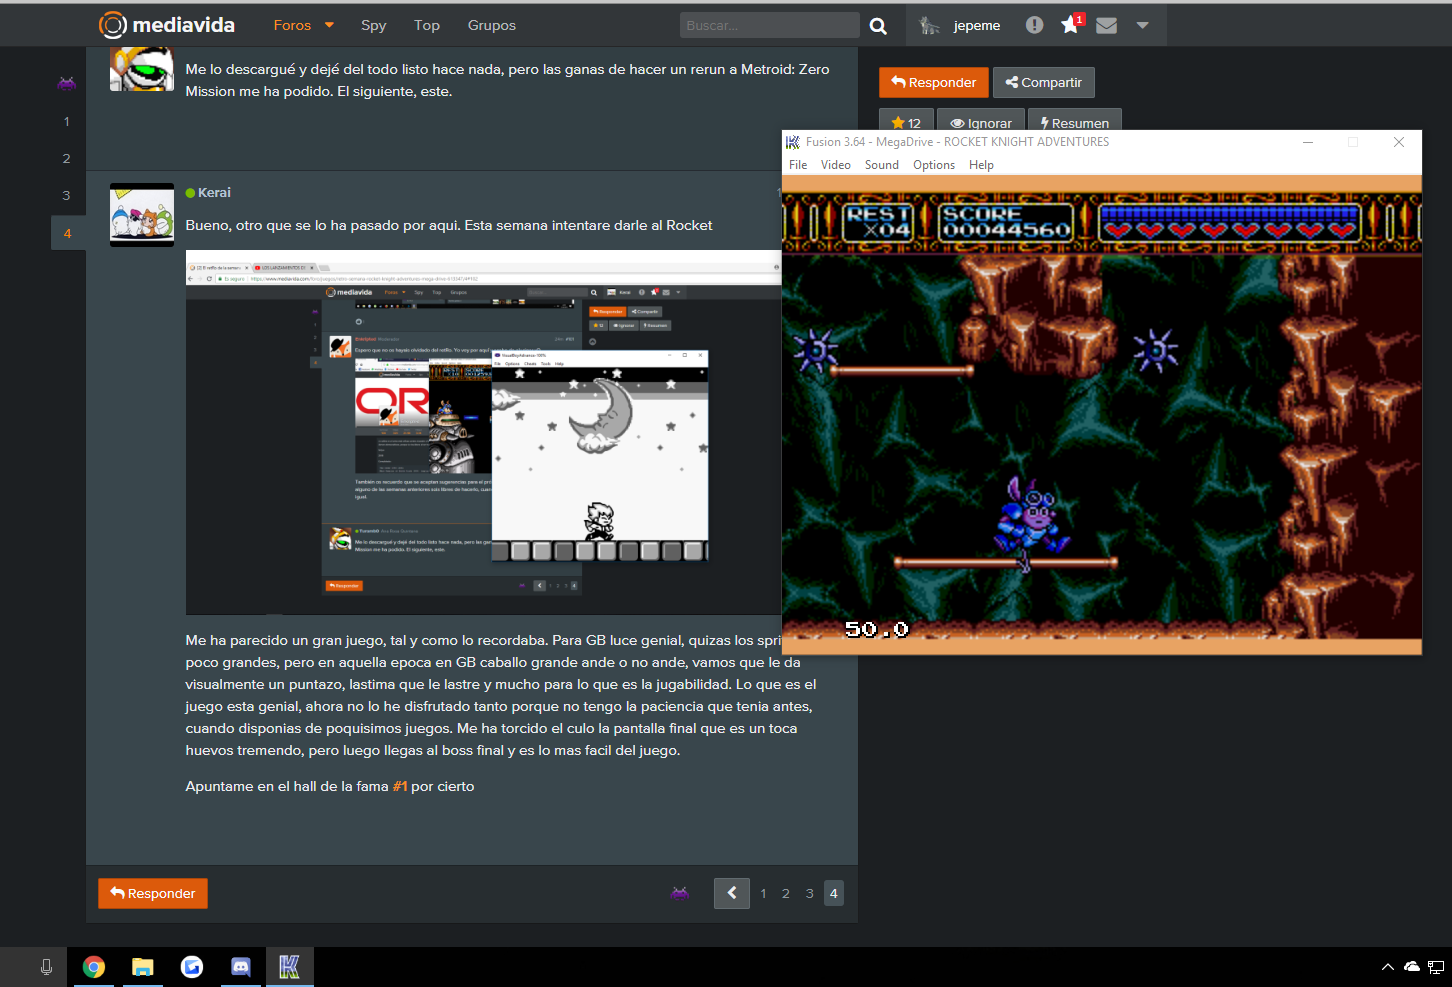Follow the #1 post reference link
This screenshot has height=987, width=1452.
coord(400,786)
